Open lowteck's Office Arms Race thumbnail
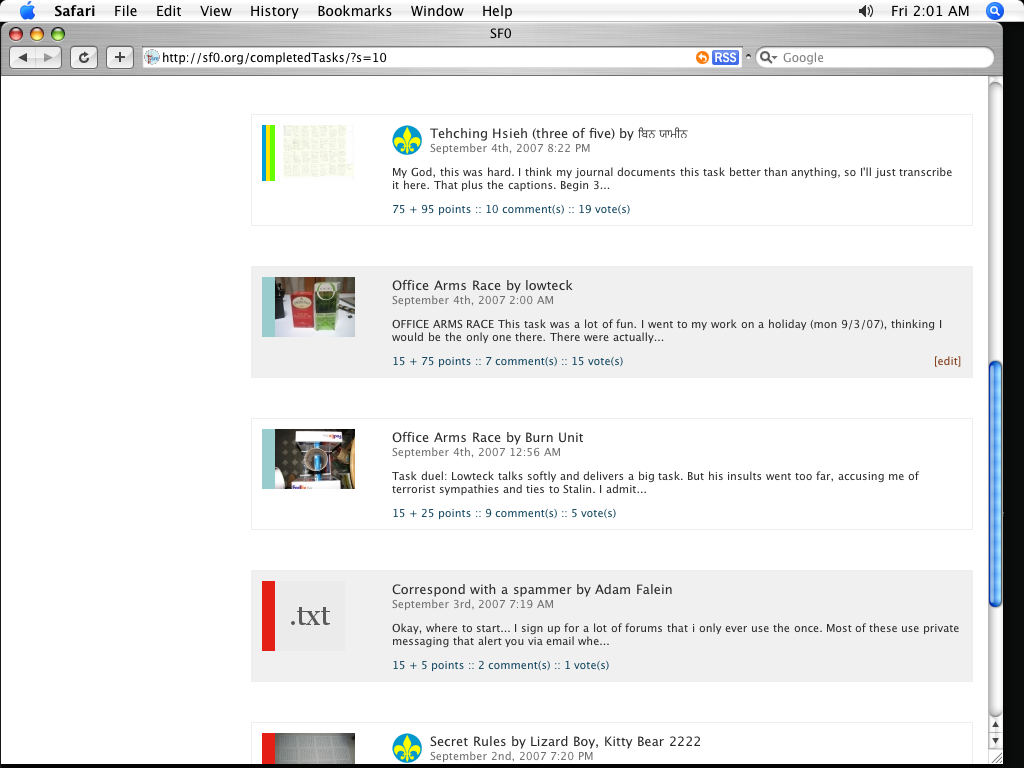This screenshot has width=1024, height=768. 314,307
